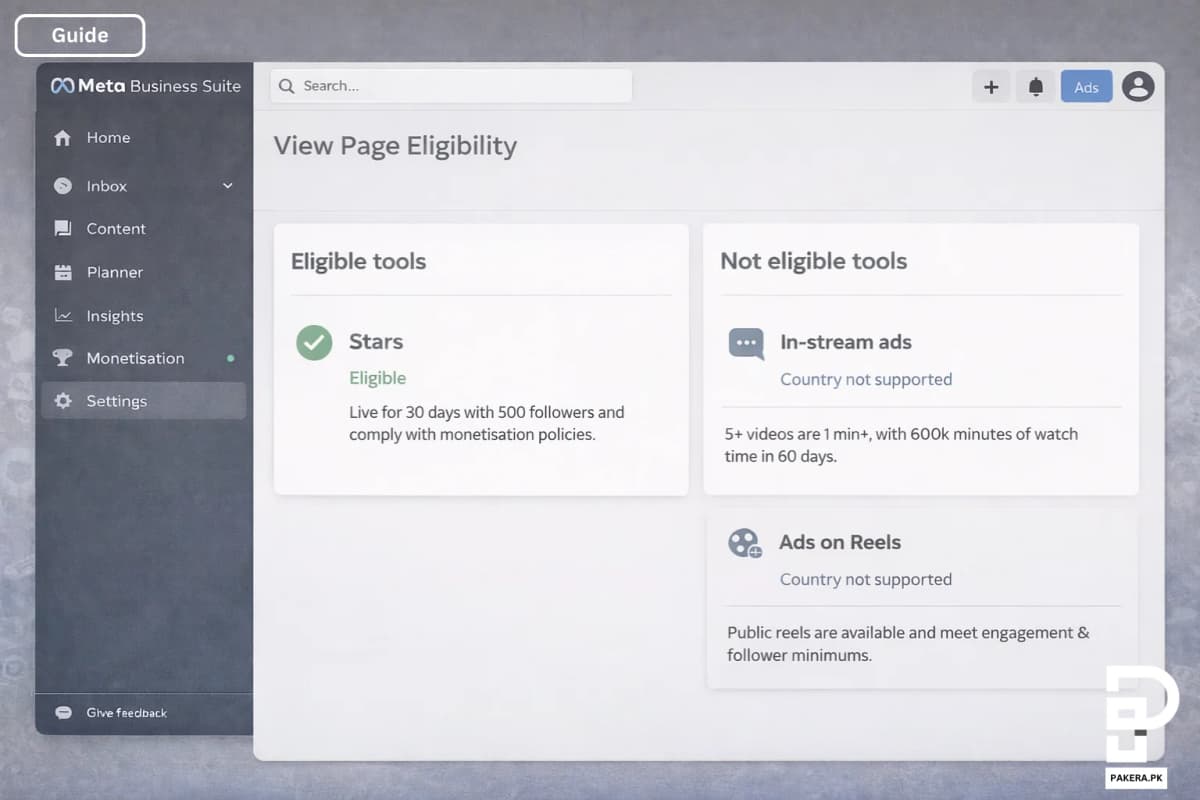Click the Not eligible tools heading
Viewport: 1200px width, 800px height.
tap(813, 261)
